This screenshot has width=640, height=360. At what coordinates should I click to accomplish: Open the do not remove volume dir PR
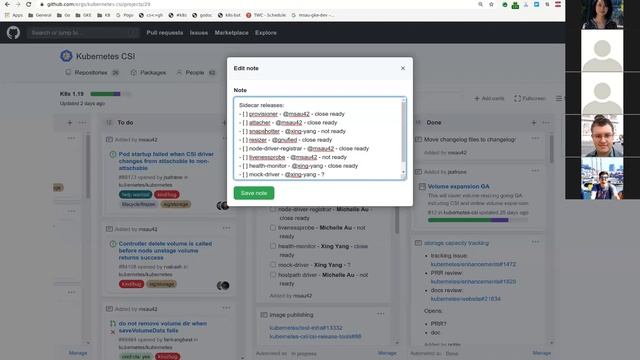point(162,327)
